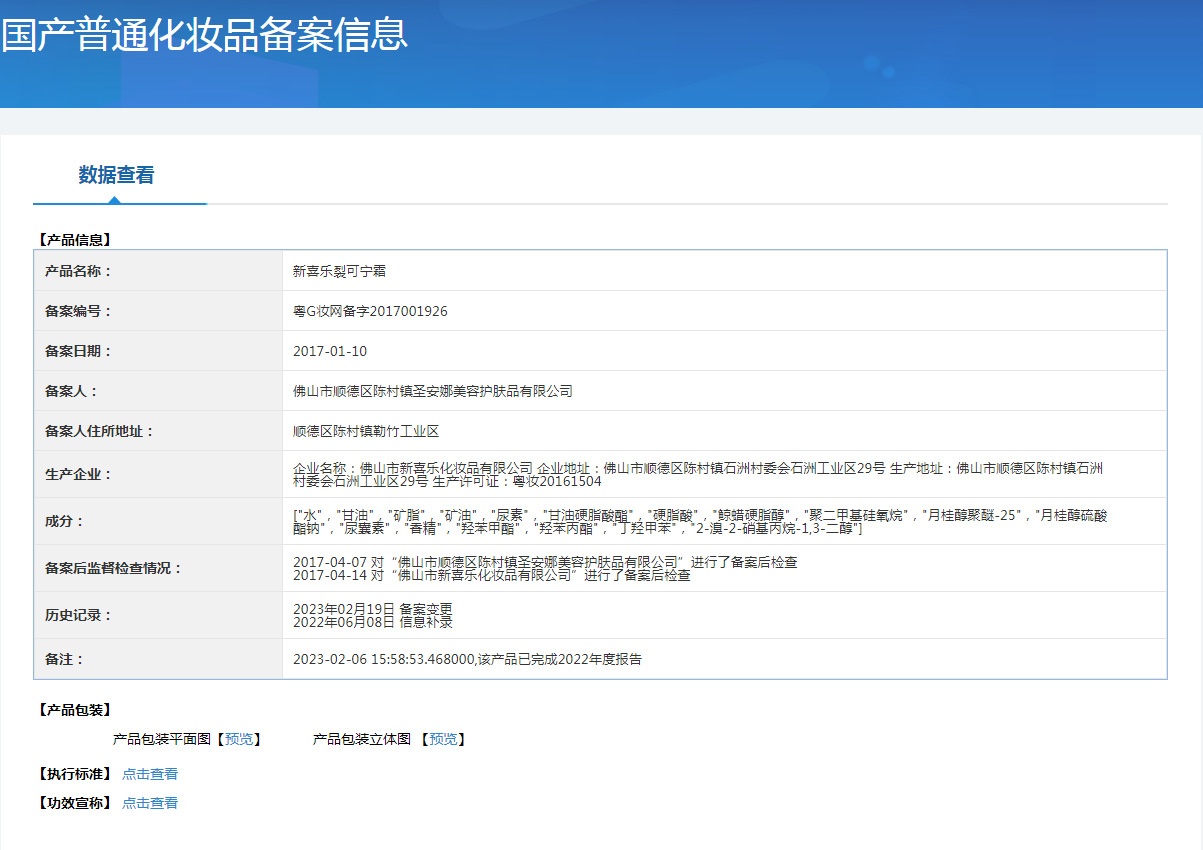Click the 备案编号 label cell
The height and width of the screenshot is (850, 1203).
point(158,311)
